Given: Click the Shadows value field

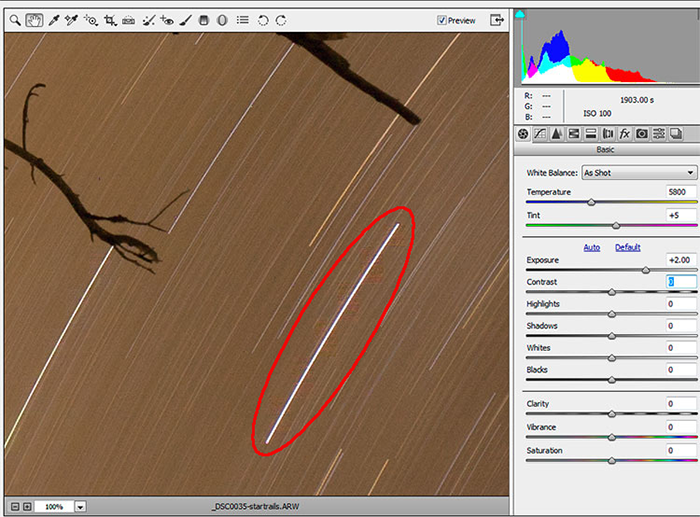Looking at the screenshot, I should [681, 325].
